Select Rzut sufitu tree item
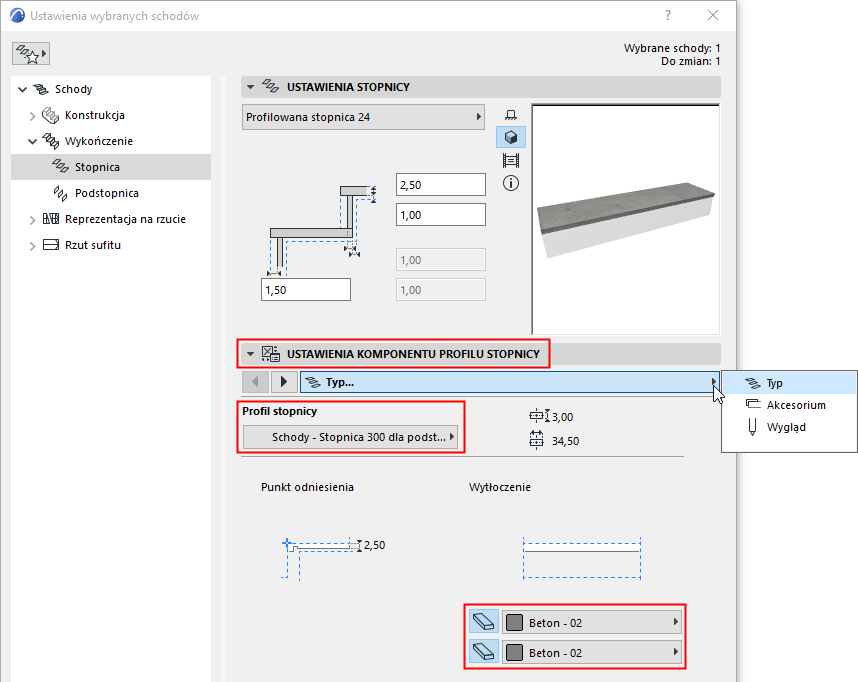This screenshot has width=858, height=682. coord(93,245)
